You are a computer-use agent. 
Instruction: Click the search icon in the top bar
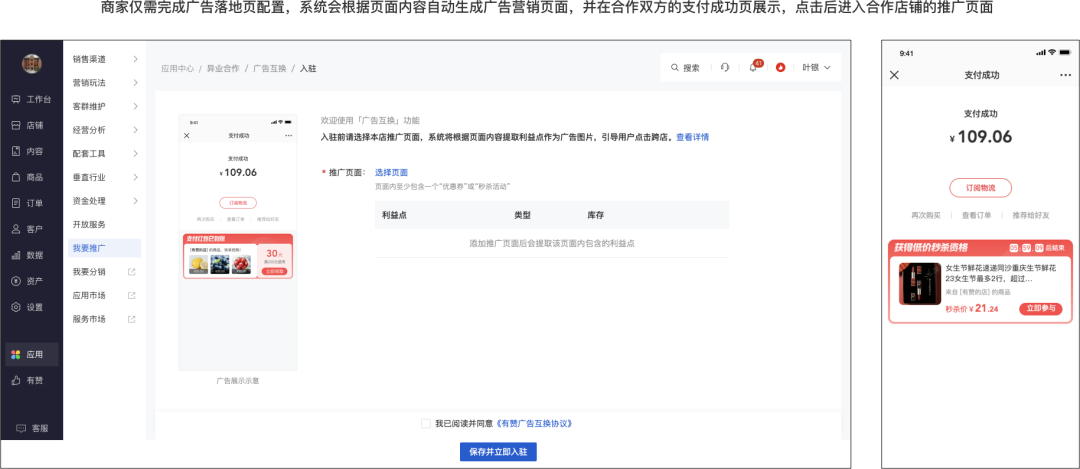675,67
